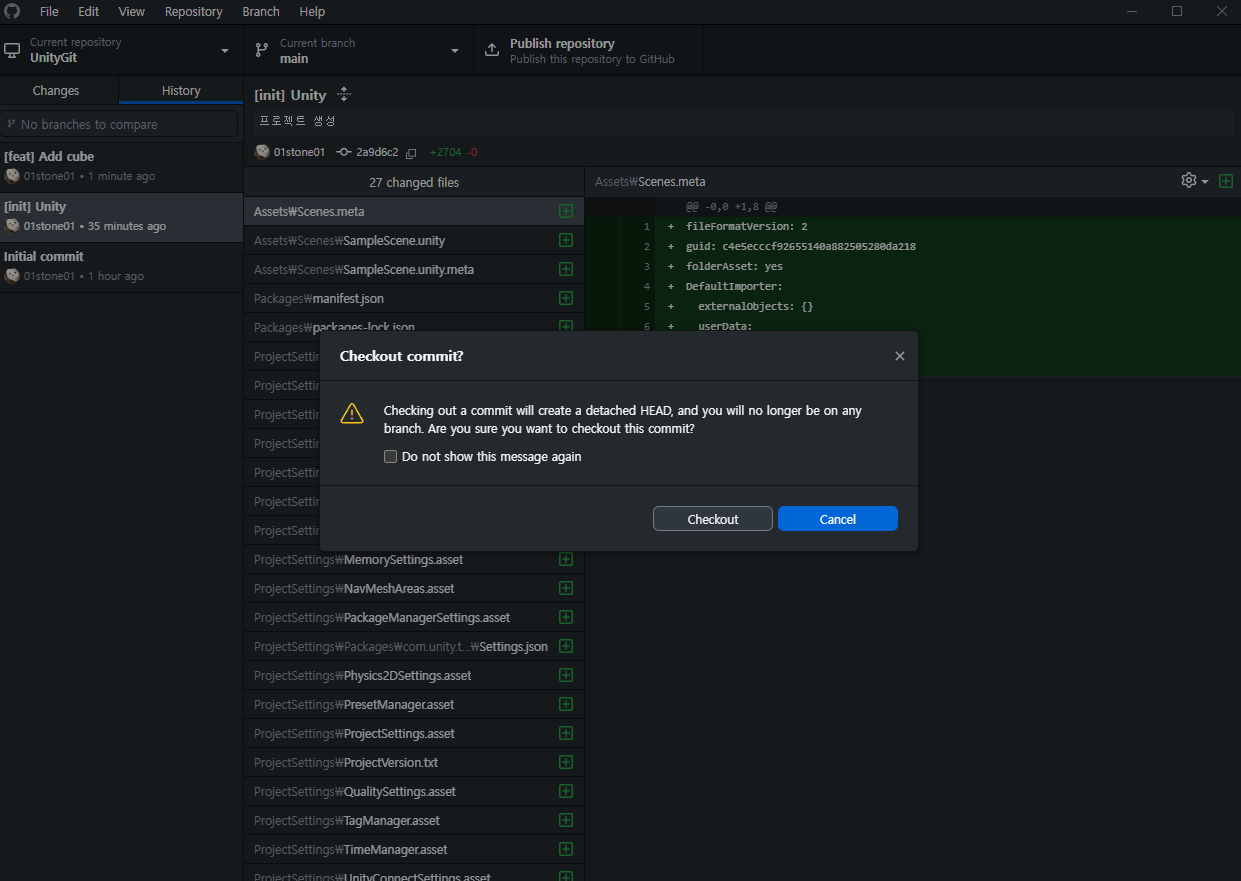The width and height of the screenshot is (1241, 881).
Task: Open the Edit menu
Action: pyautogui.click(x=88, y=12)
